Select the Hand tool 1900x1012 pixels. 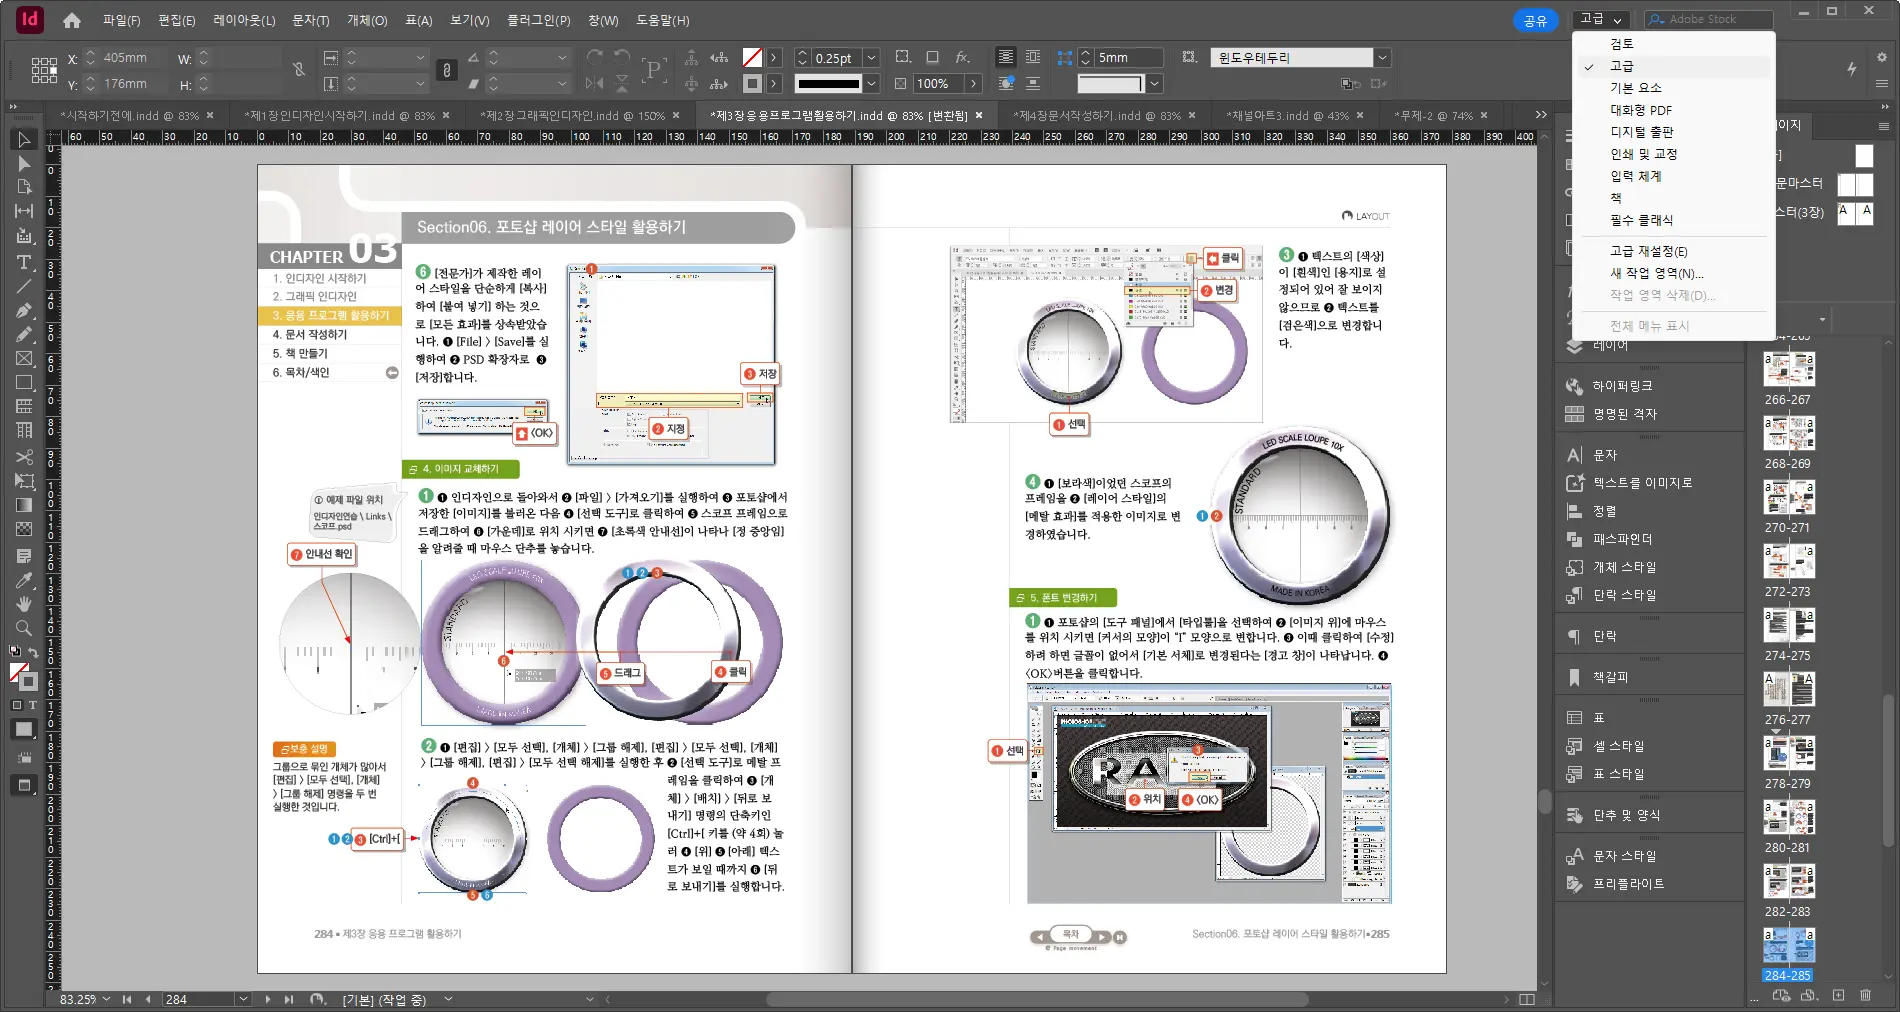click(x=24, y=604)
